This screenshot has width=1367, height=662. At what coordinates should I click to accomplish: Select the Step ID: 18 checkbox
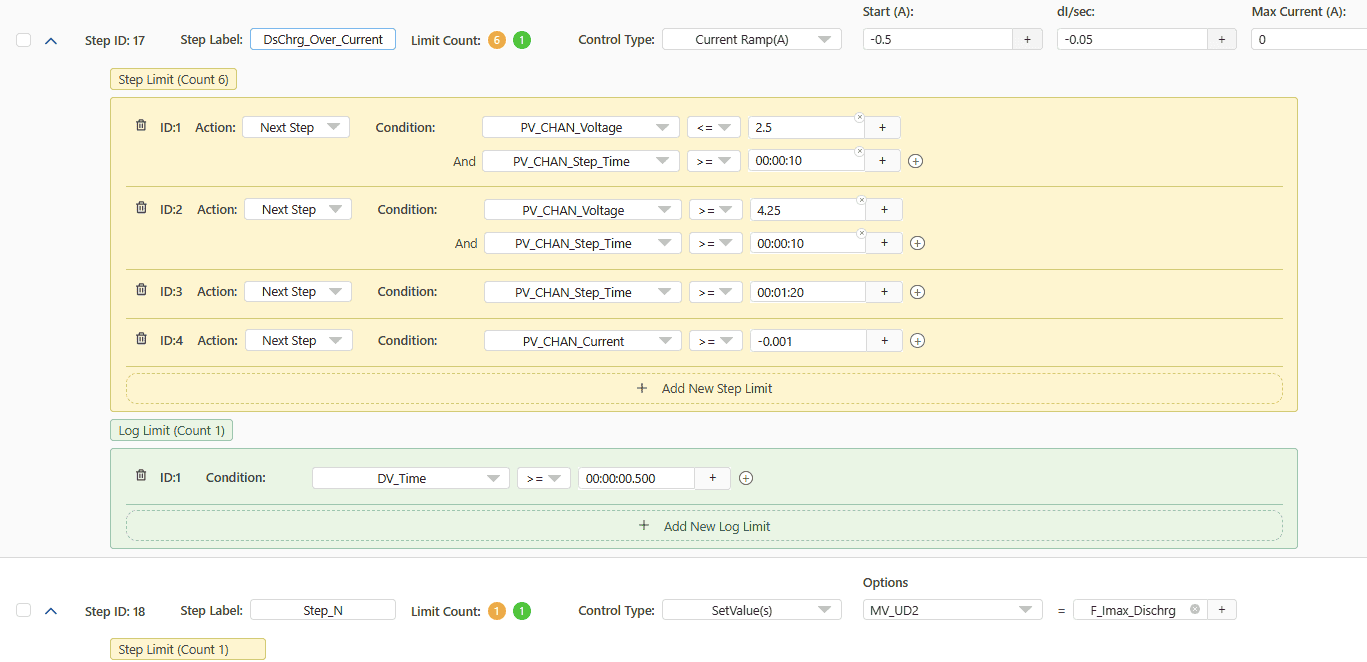pyautogui.click(x=24, y=610)
